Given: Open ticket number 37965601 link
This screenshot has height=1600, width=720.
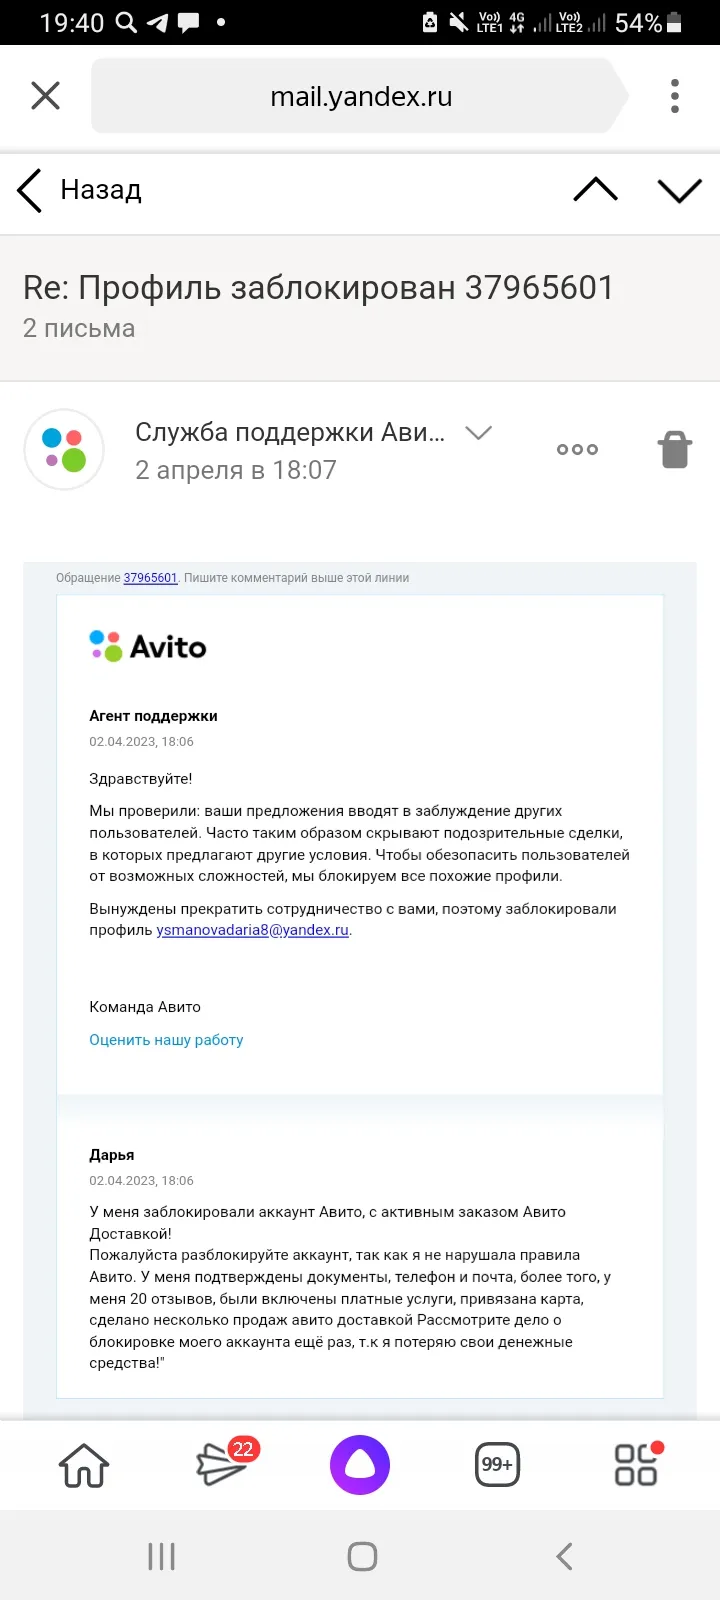Looking at the screenshot, I should coord(150,578).
